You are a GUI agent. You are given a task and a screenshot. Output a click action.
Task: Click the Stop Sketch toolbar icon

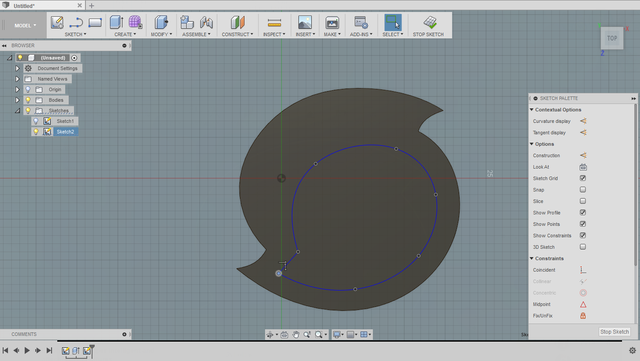430,22
